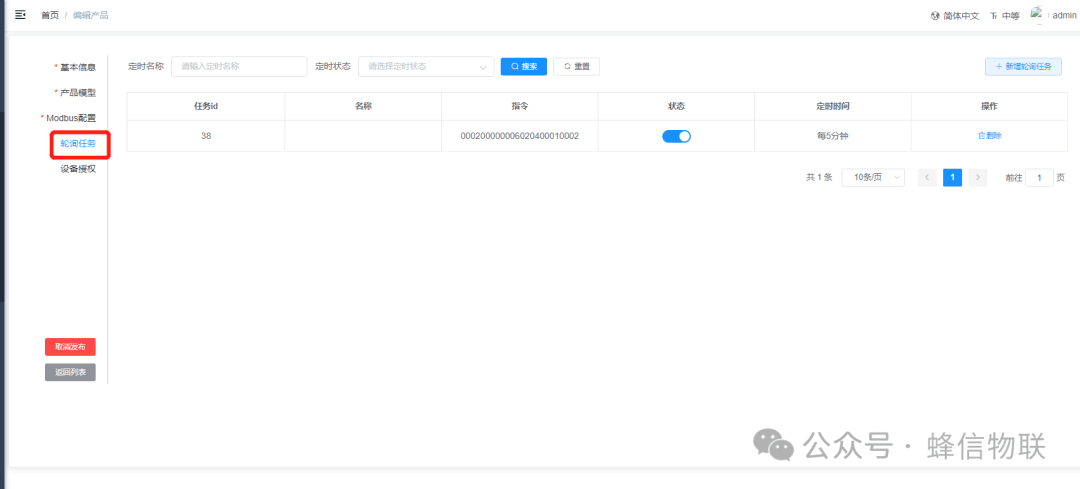Image resolution: width=1080 pixels, height=489 pixels.
Task: Click the 共 1 条 total count text
Action: pos(819,178)
